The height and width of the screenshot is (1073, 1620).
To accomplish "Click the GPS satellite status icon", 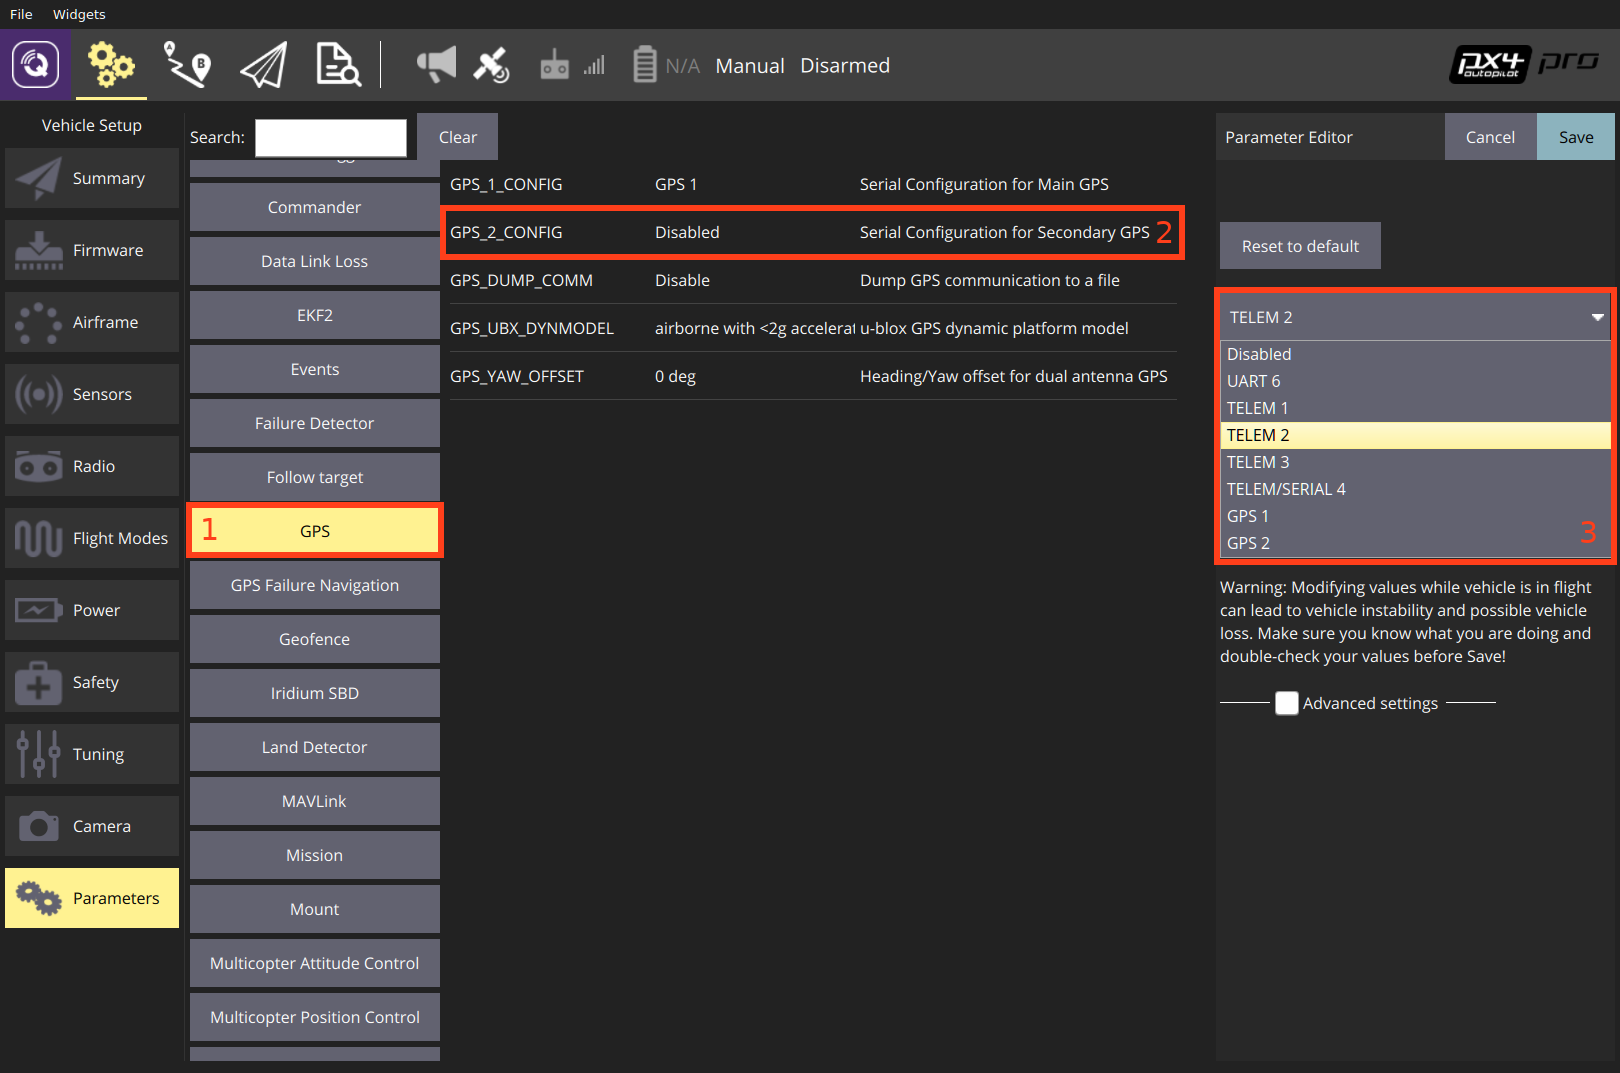I will 491,66.
